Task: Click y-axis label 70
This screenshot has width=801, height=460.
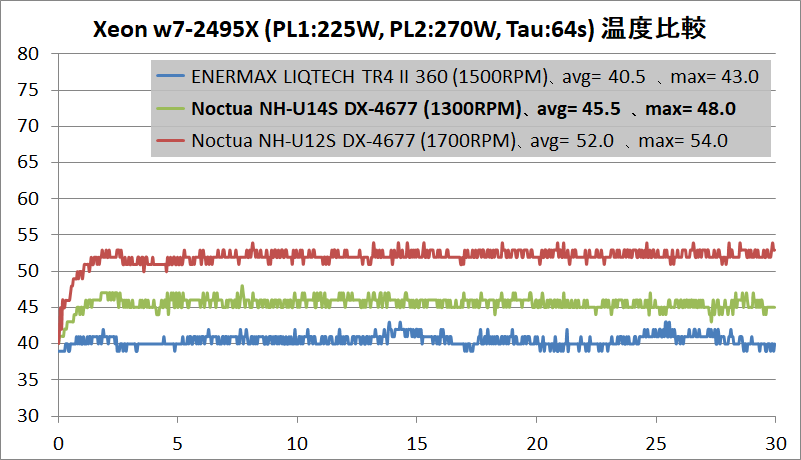Action: [x=28, y=126]
